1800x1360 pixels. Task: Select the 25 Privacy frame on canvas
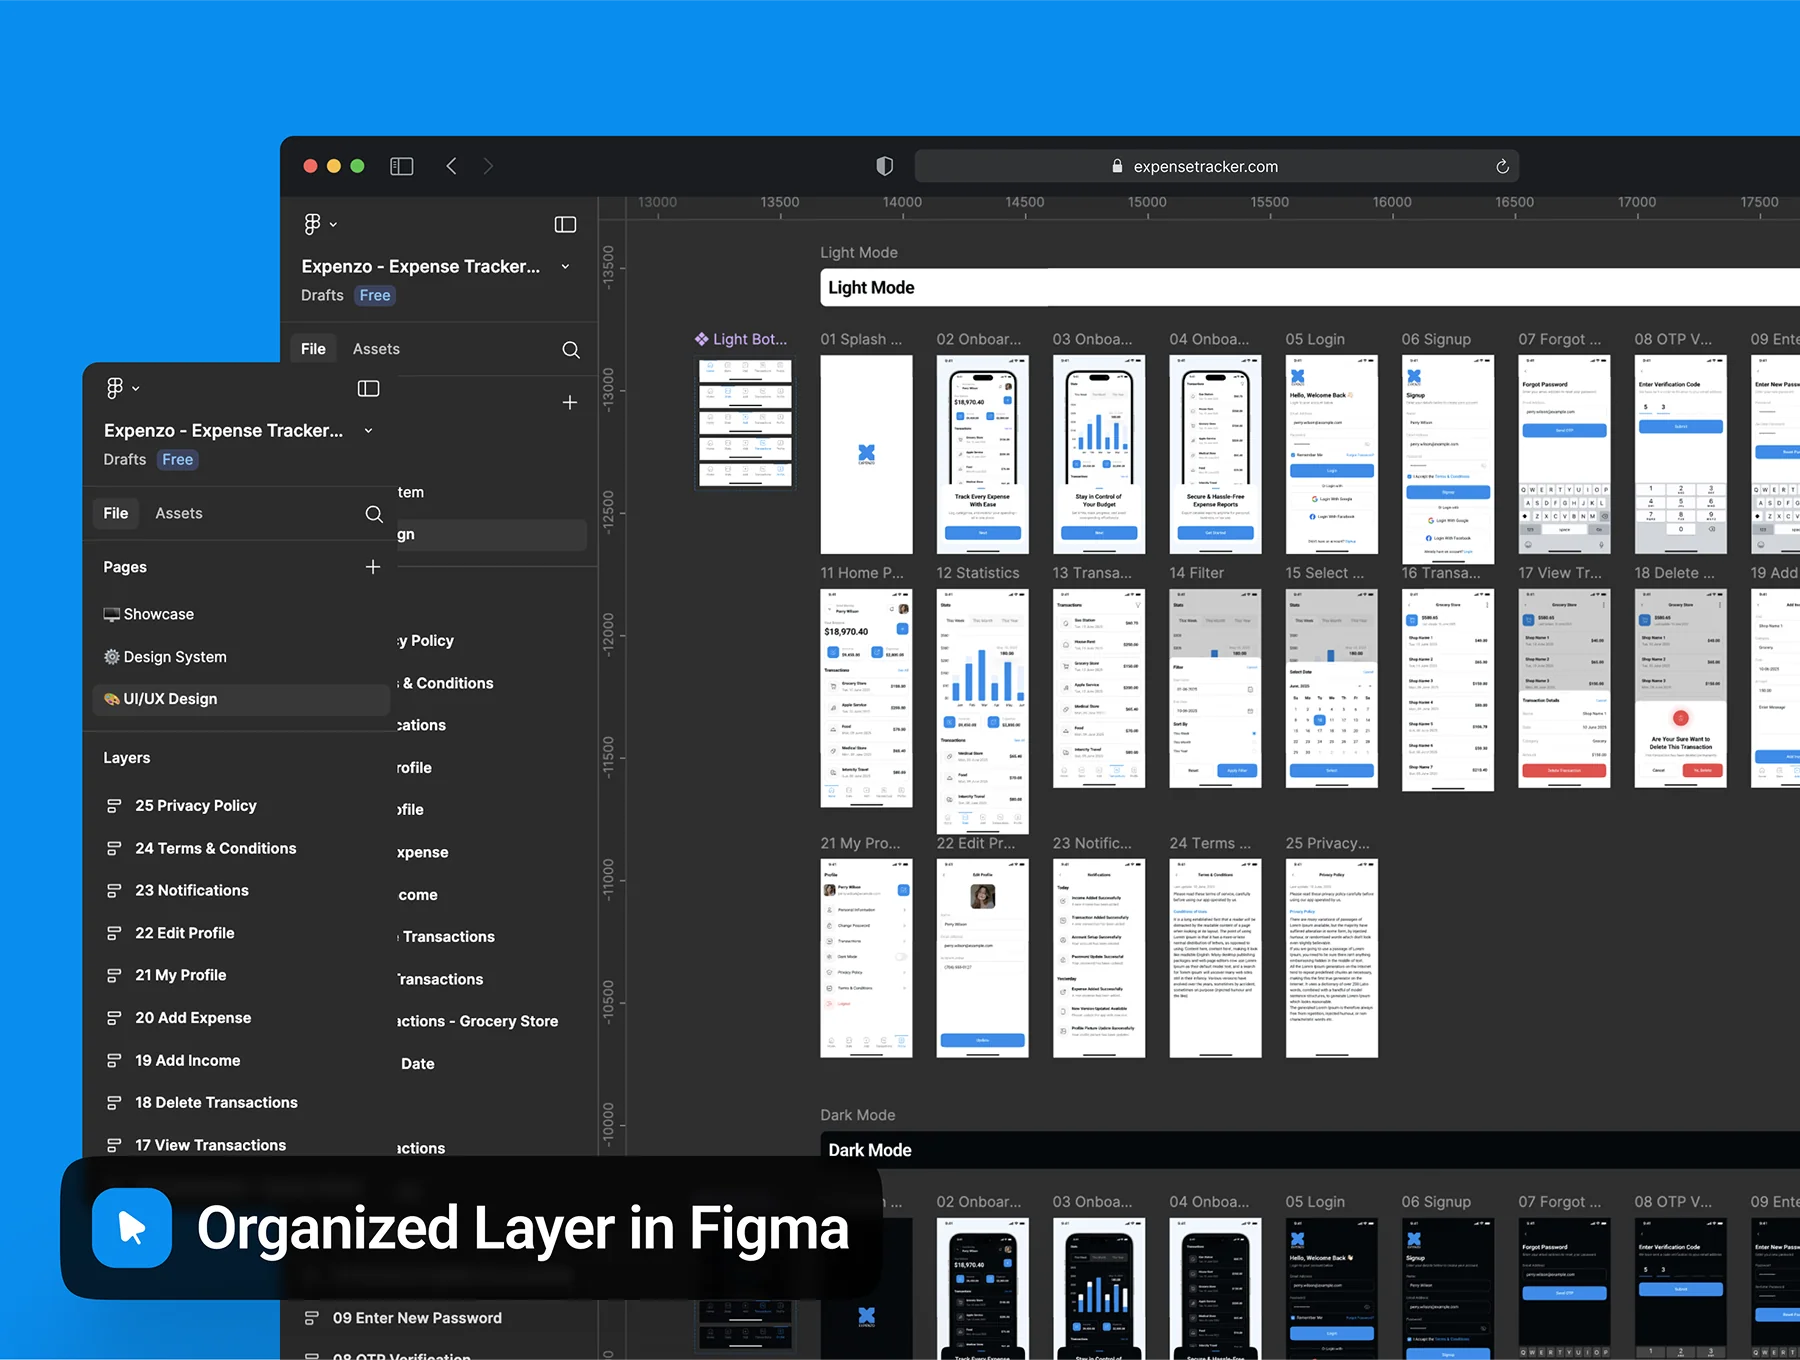tap(1331, 958)
